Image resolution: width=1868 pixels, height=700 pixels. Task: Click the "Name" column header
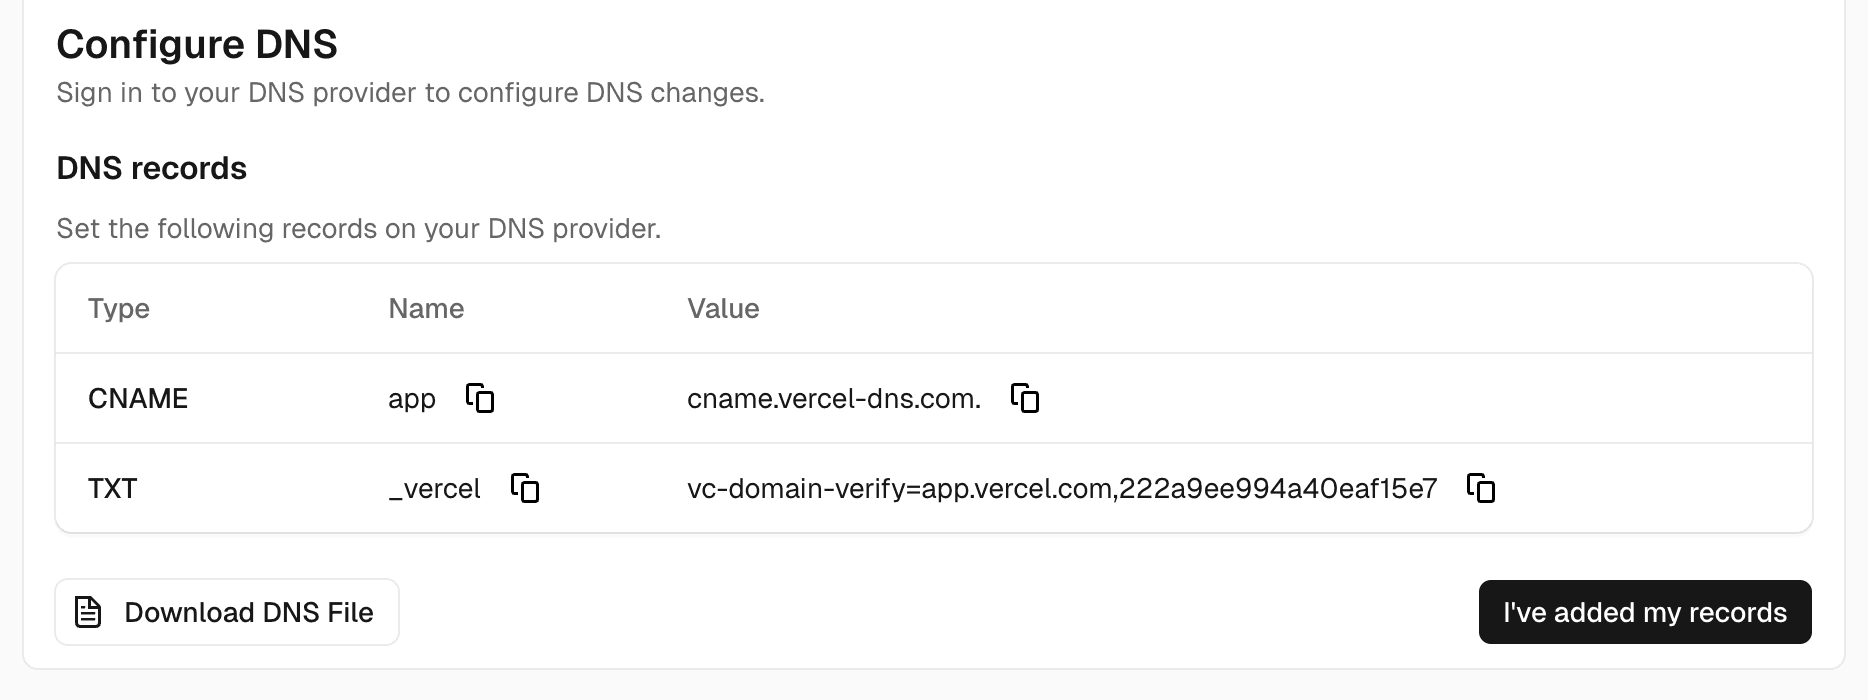pyautogui.click(x=426, y=309)
